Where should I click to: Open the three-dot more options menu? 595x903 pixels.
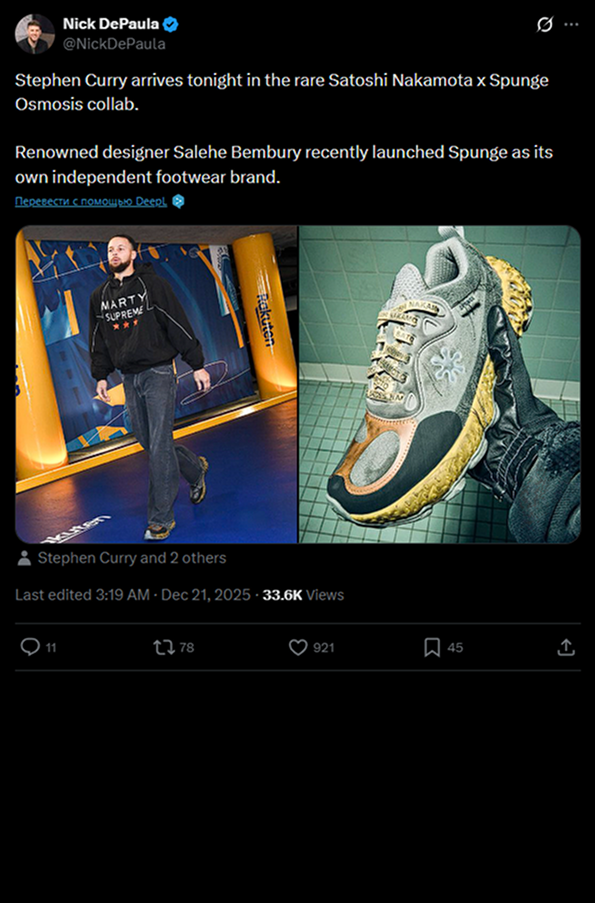pyautogui.click(x=571, y=25)
